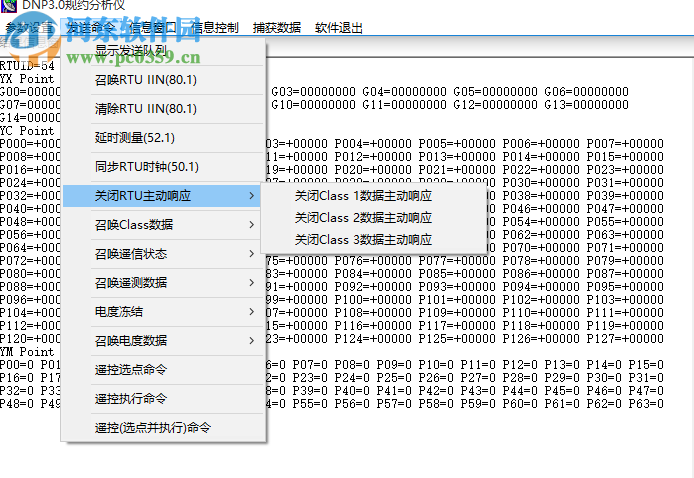Viewport: 694px width, 478px height.
Task: Click value P047=+00000
Action: (625, 209)
